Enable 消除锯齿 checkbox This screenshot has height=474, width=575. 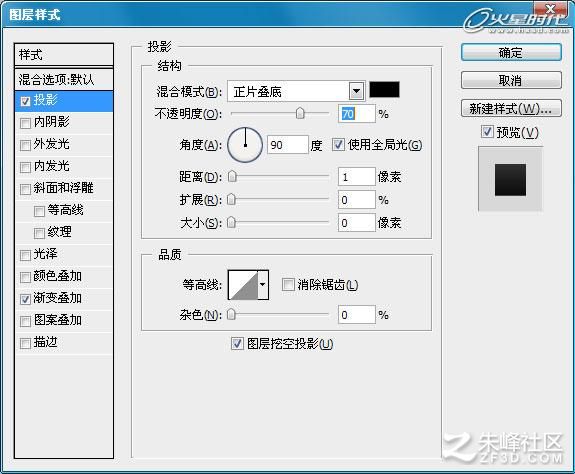288,284
